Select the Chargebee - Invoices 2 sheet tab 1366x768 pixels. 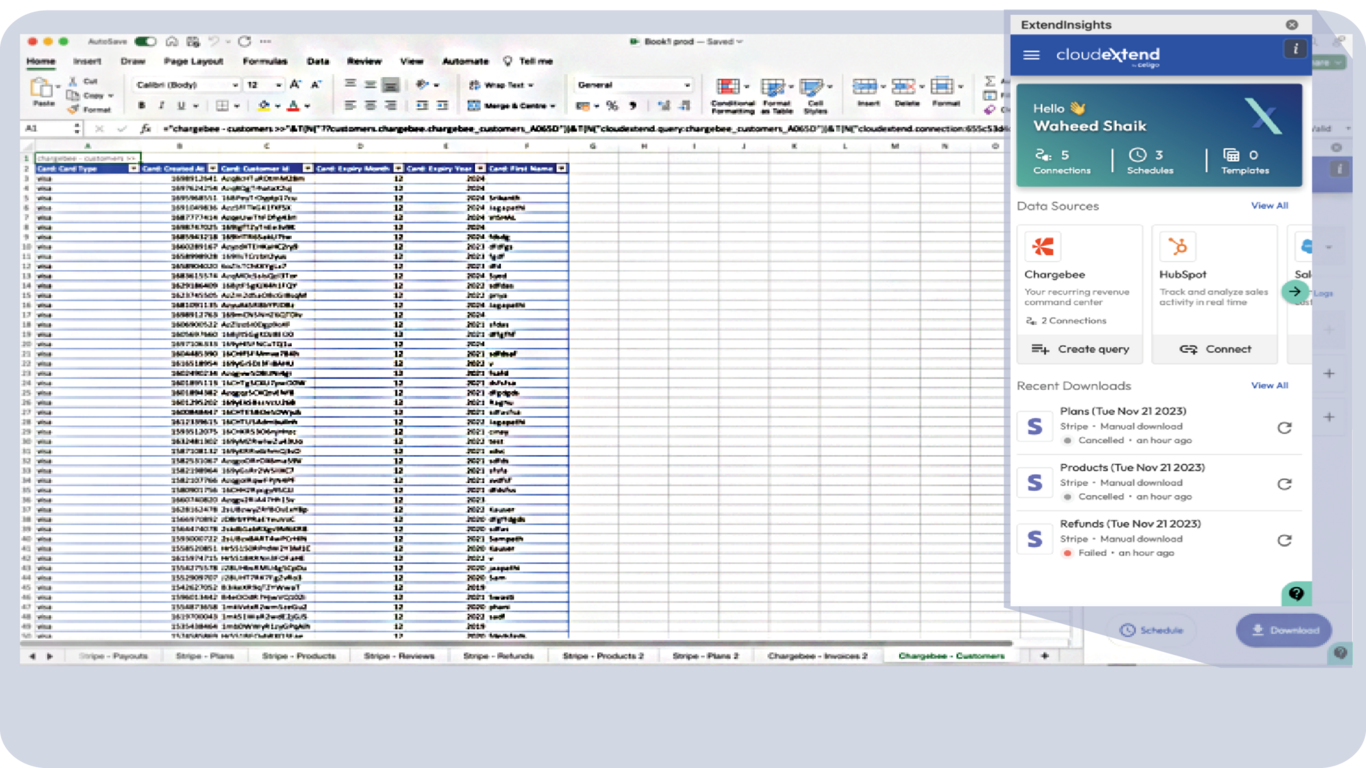(817, 656)
